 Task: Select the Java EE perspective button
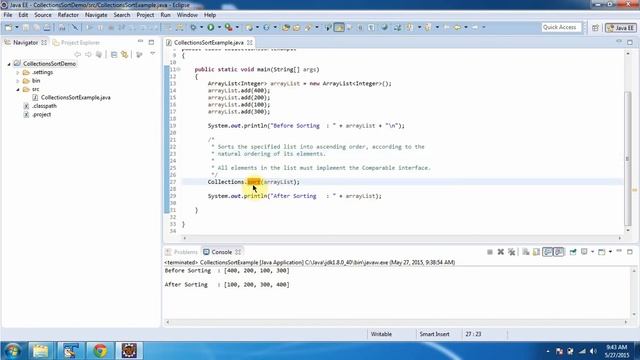pos(621,28)
